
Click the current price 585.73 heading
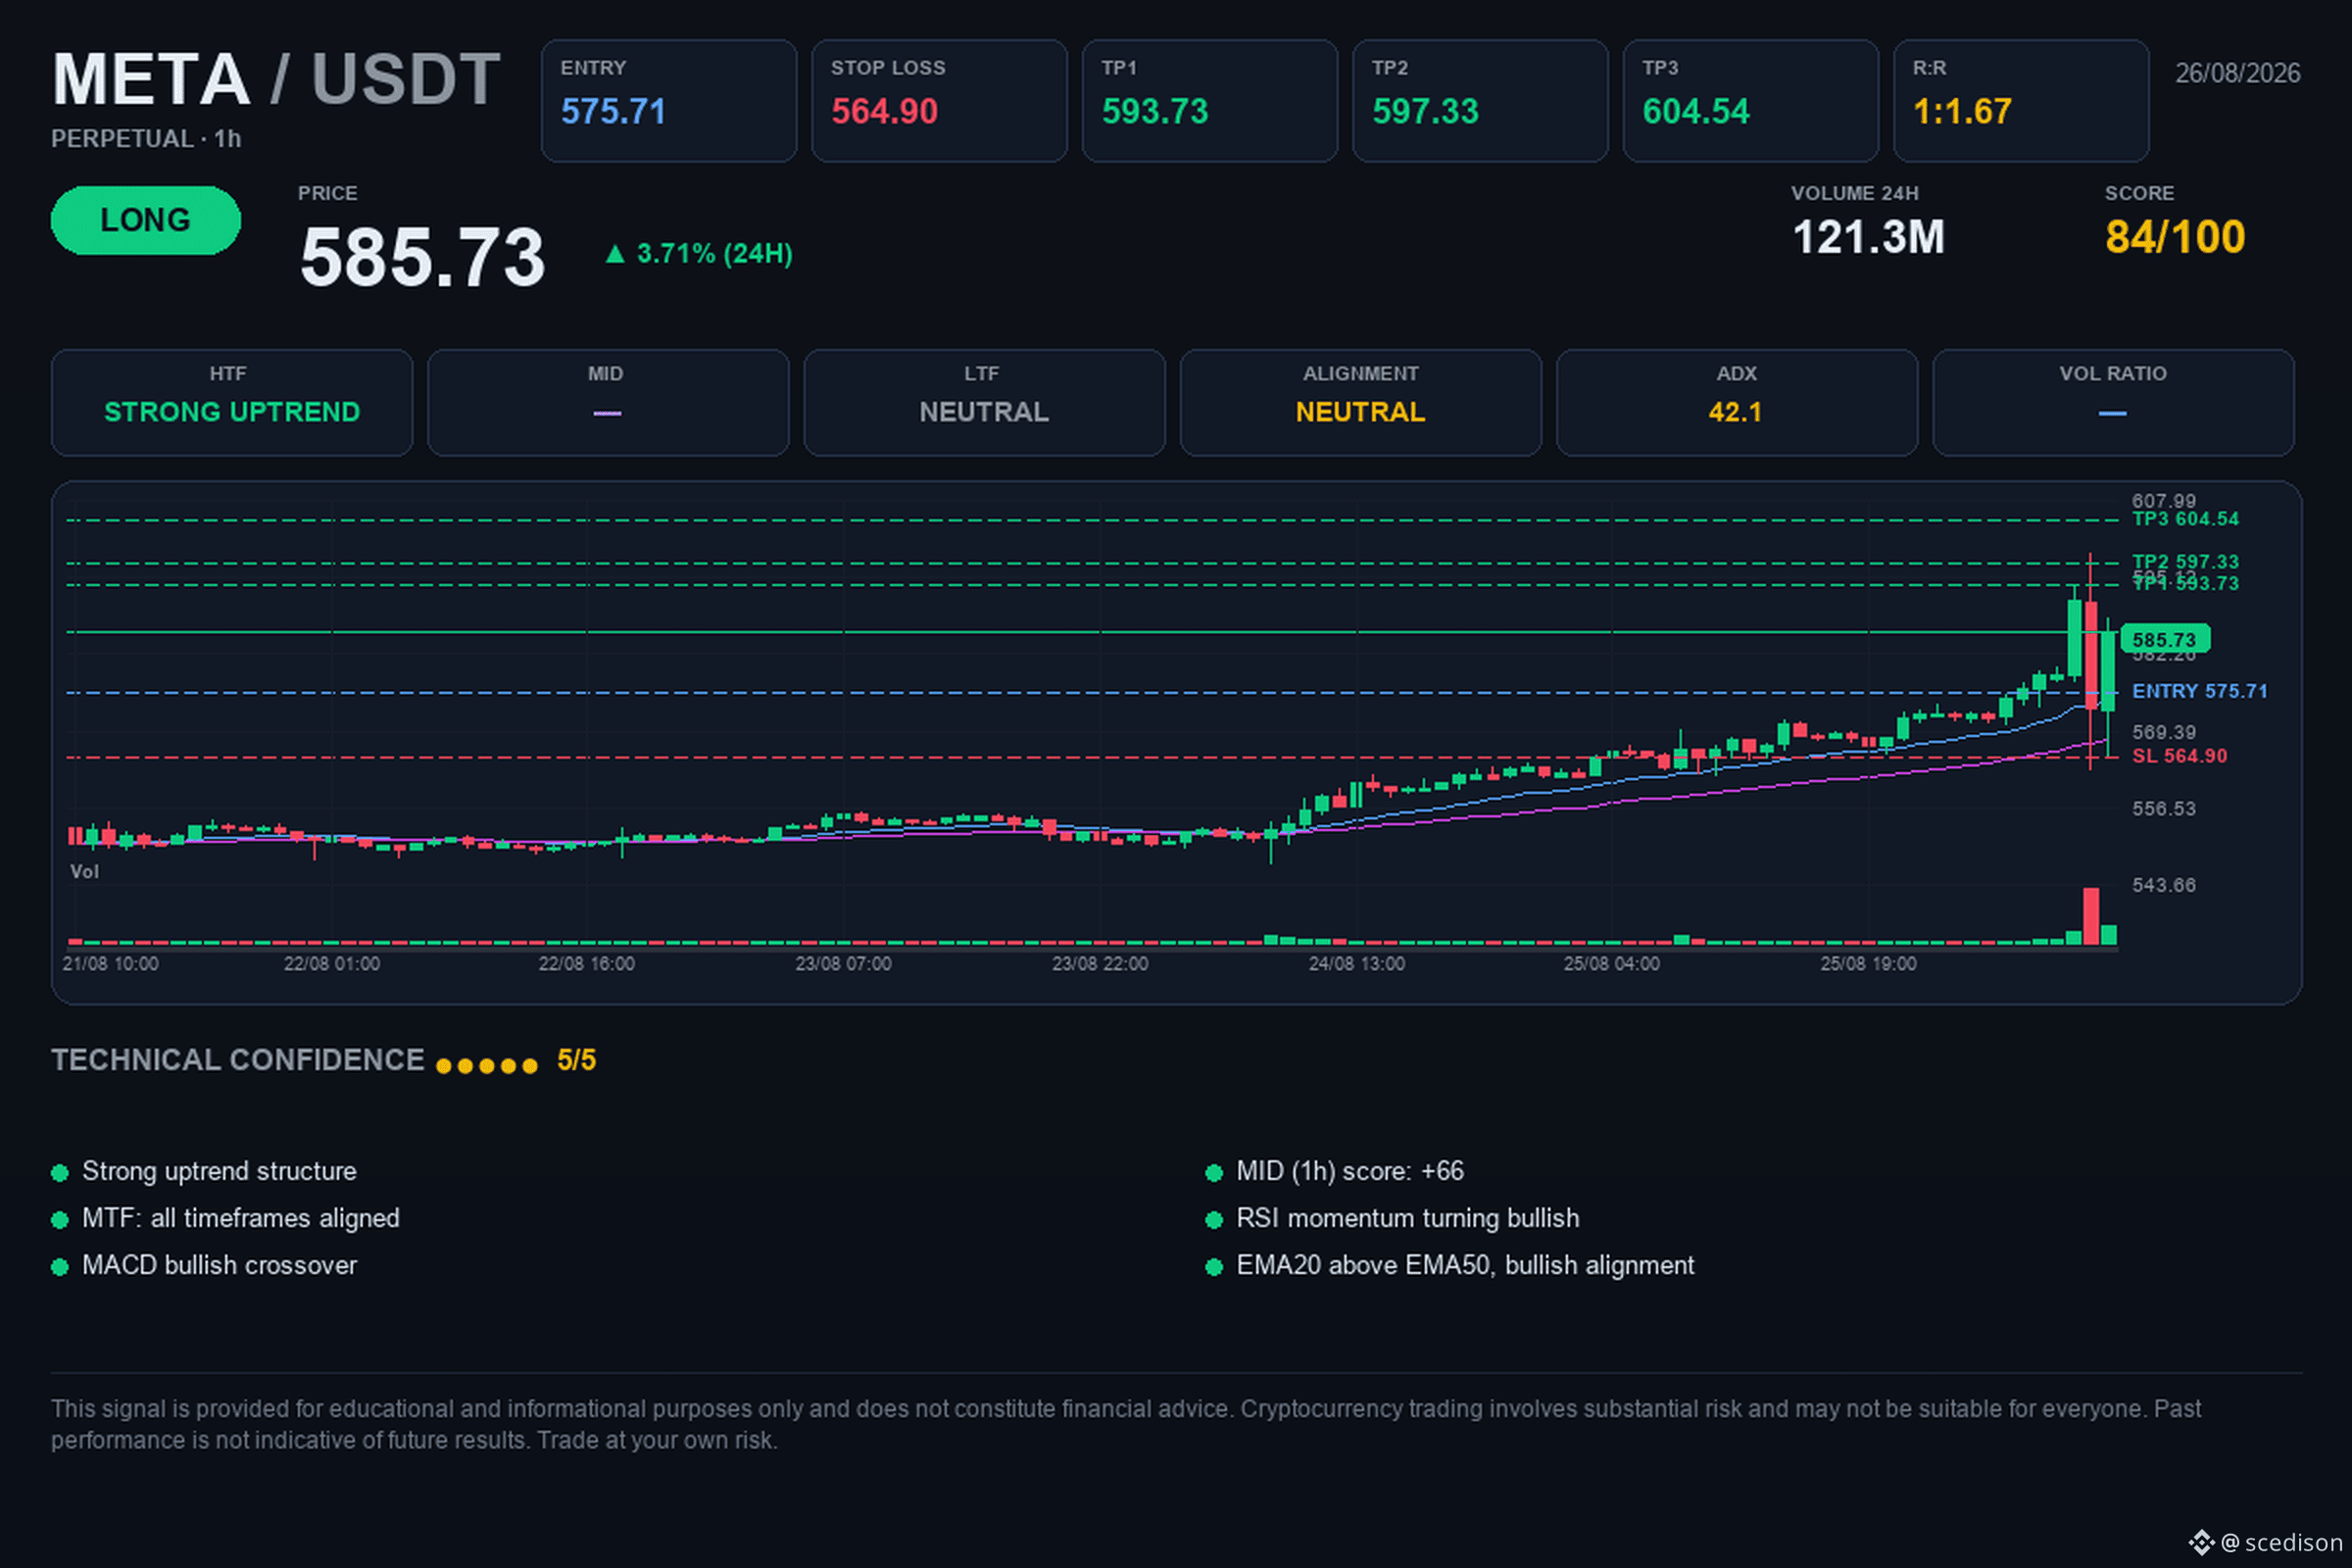click(x=423, y=257)
